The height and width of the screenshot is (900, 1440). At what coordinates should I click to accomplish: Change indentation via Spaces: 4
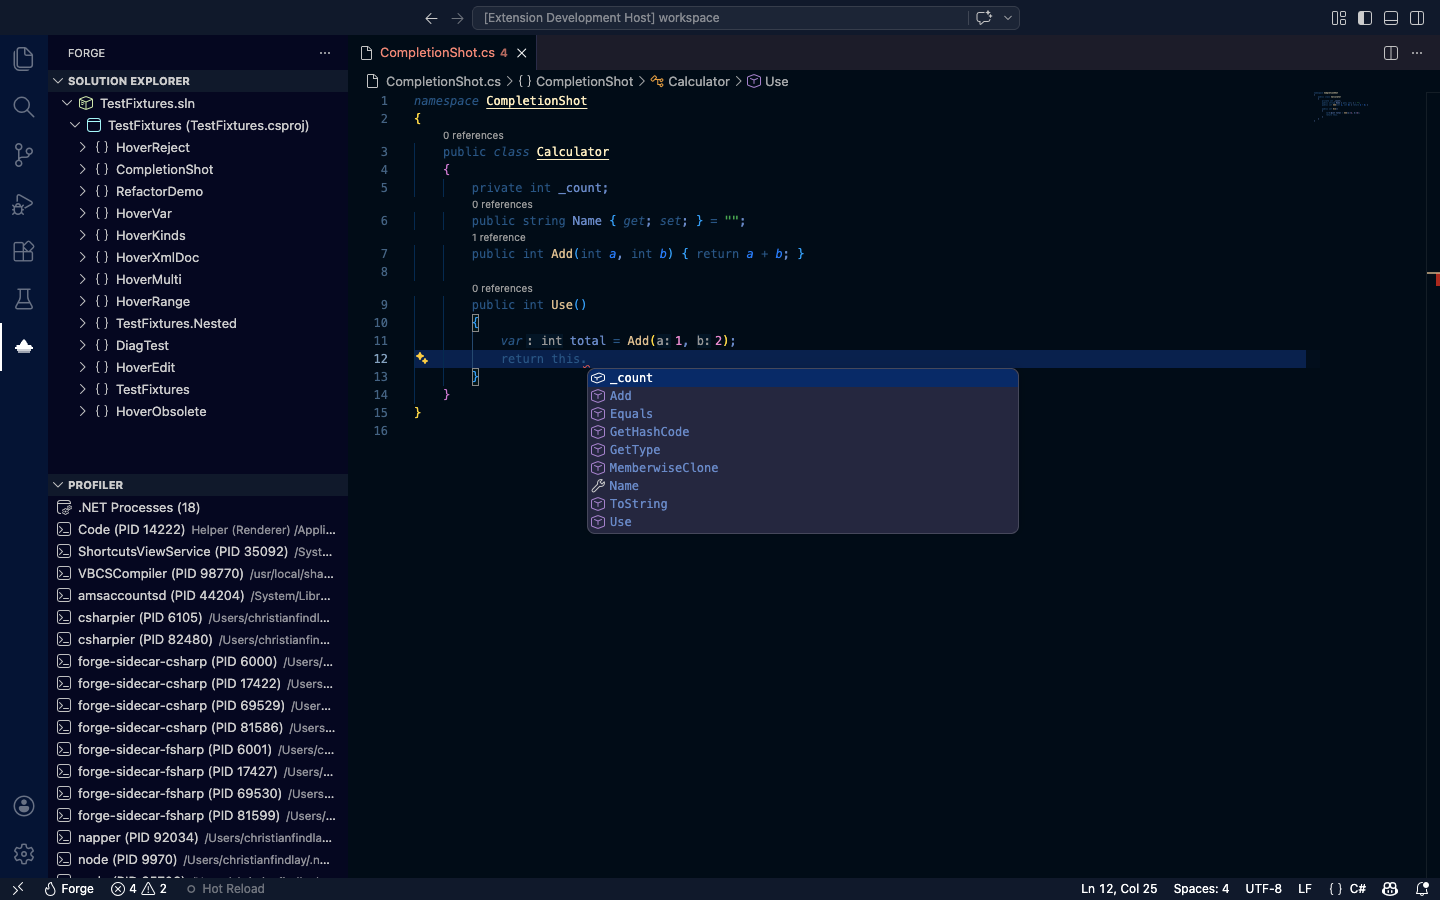coord(1201,888)
